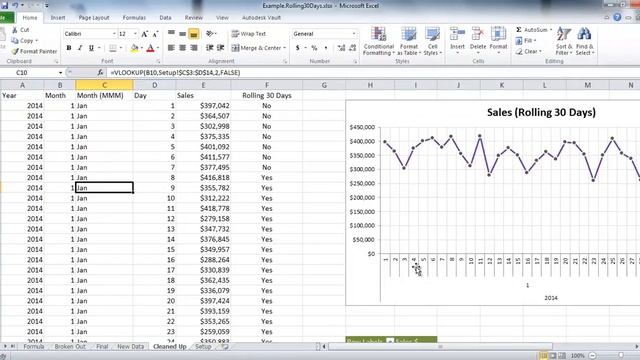Open Sort & Filter menu
Viewport: 640px width, 360px height.
pos(564,41)
